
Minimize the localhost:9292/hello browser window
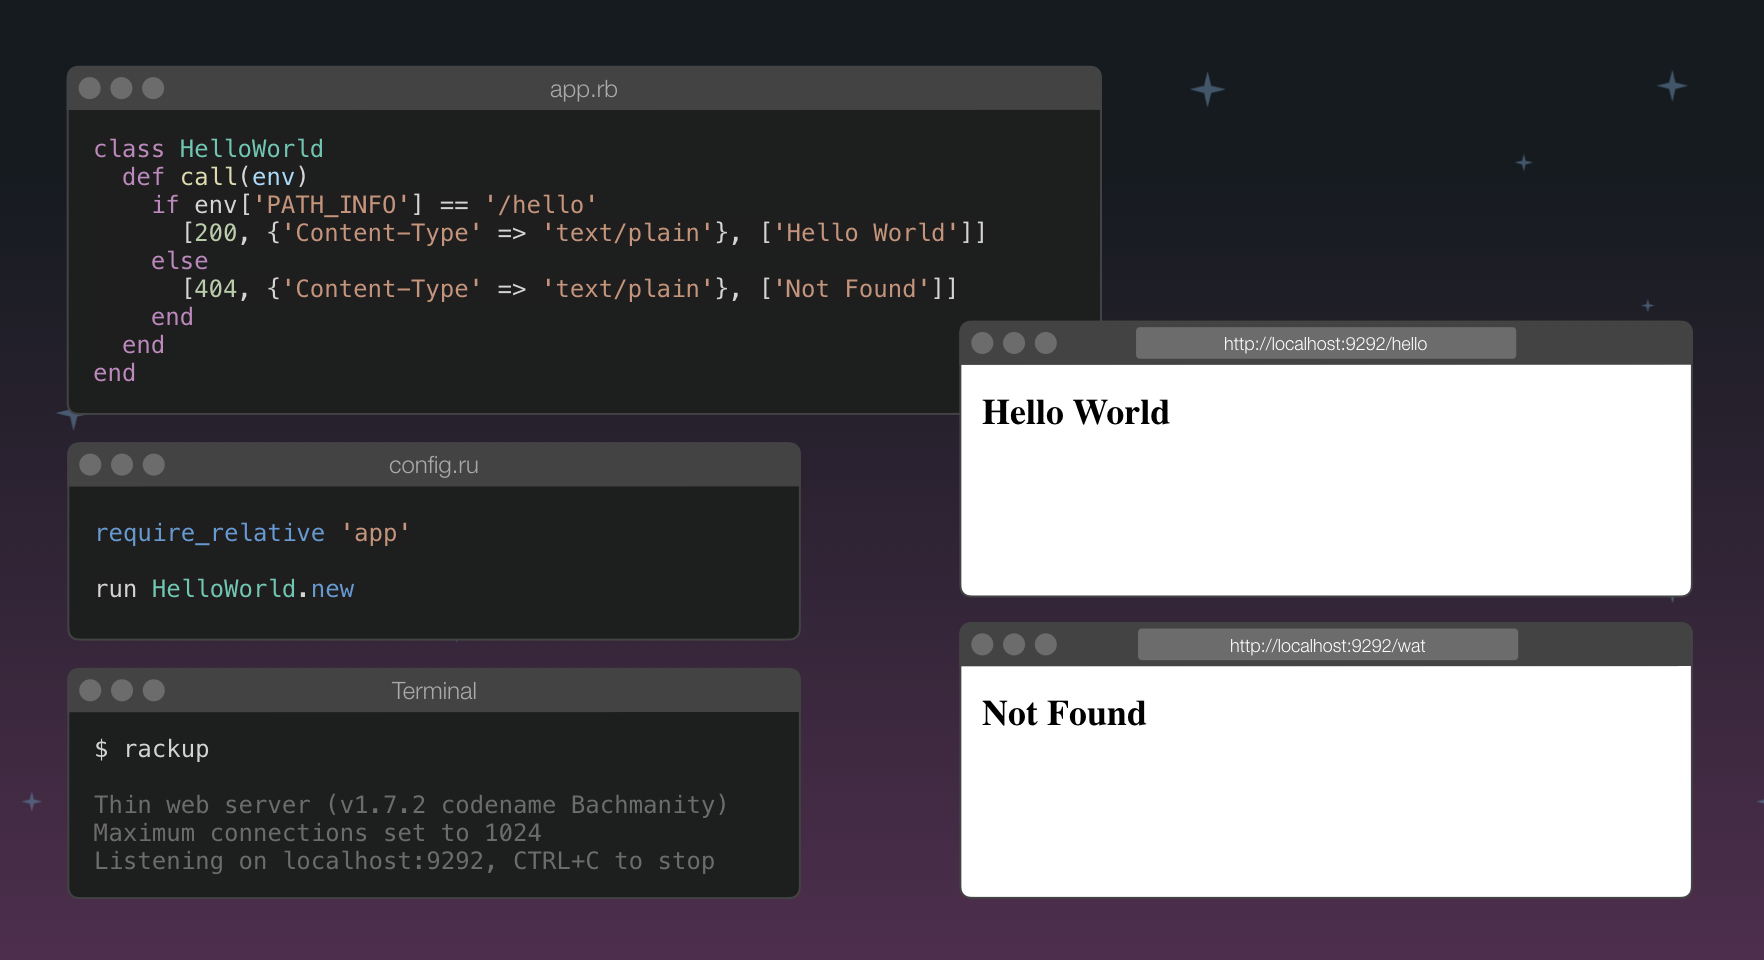coord(1014,343)
